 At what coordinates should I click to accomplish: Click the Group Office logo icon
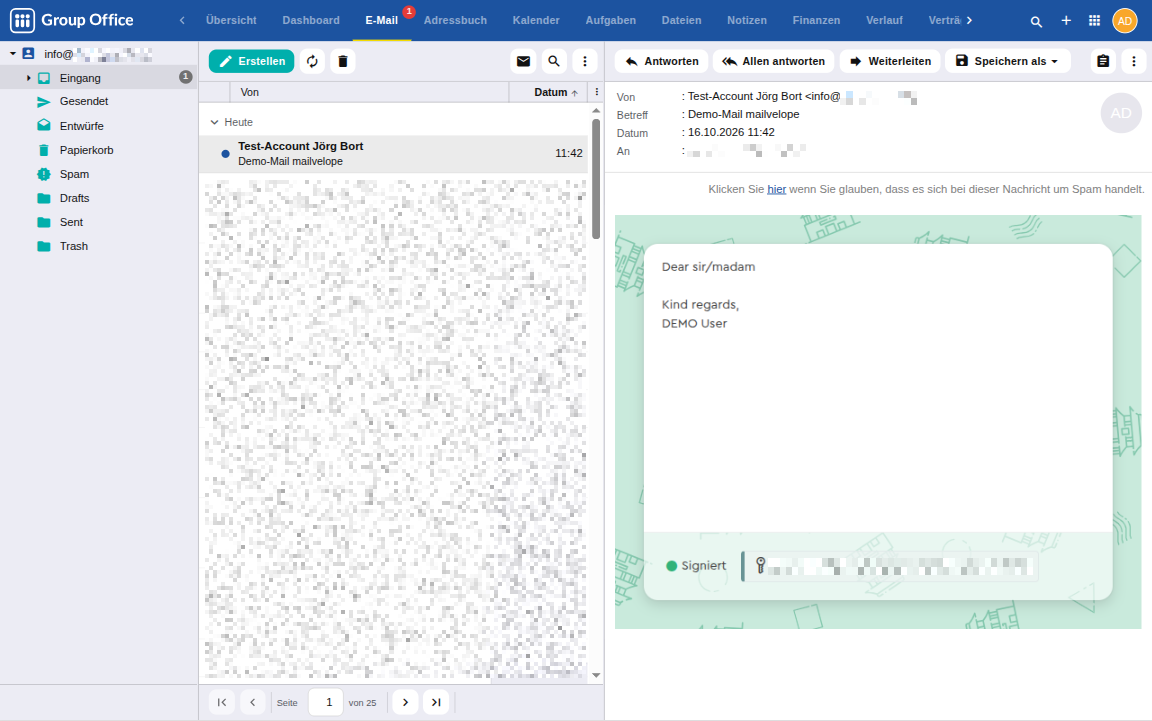click(x=22, y=20)
